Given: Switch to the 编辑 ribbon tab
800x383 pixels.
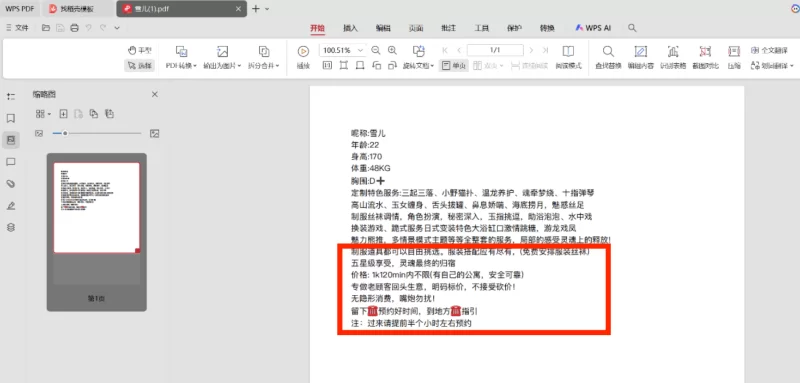Looking at the screenshot, I should (383, 29).
